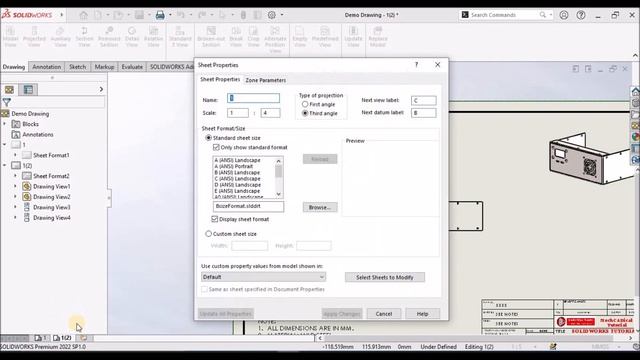Screen dimensions: 640x360
Task: Switch to Zone Parameters tab
Action: tap(265, 80)
